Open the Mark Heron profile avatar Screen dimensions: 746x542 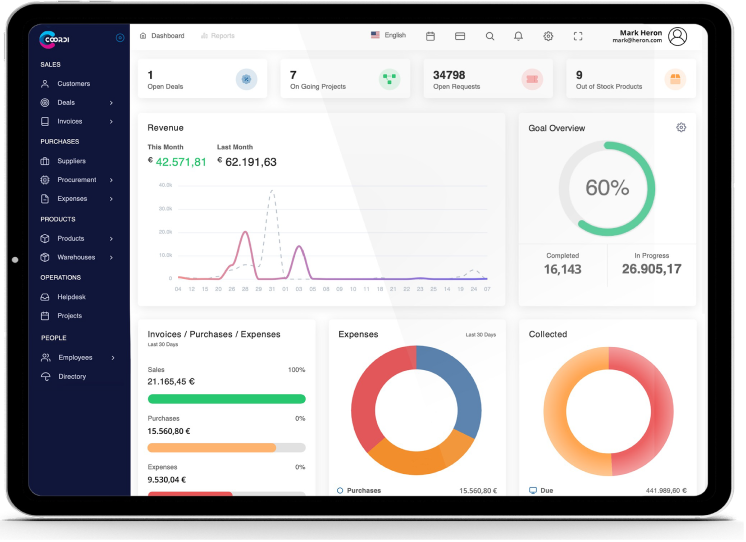point(678,37)
